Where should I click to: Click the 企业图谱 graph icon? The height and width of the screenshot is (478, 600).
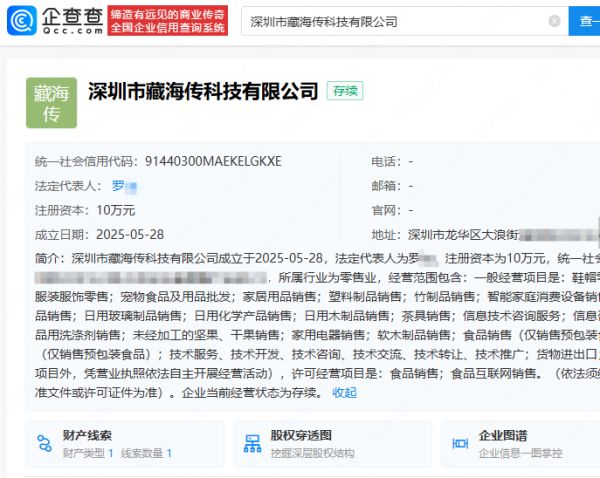(x=459, y=443)
